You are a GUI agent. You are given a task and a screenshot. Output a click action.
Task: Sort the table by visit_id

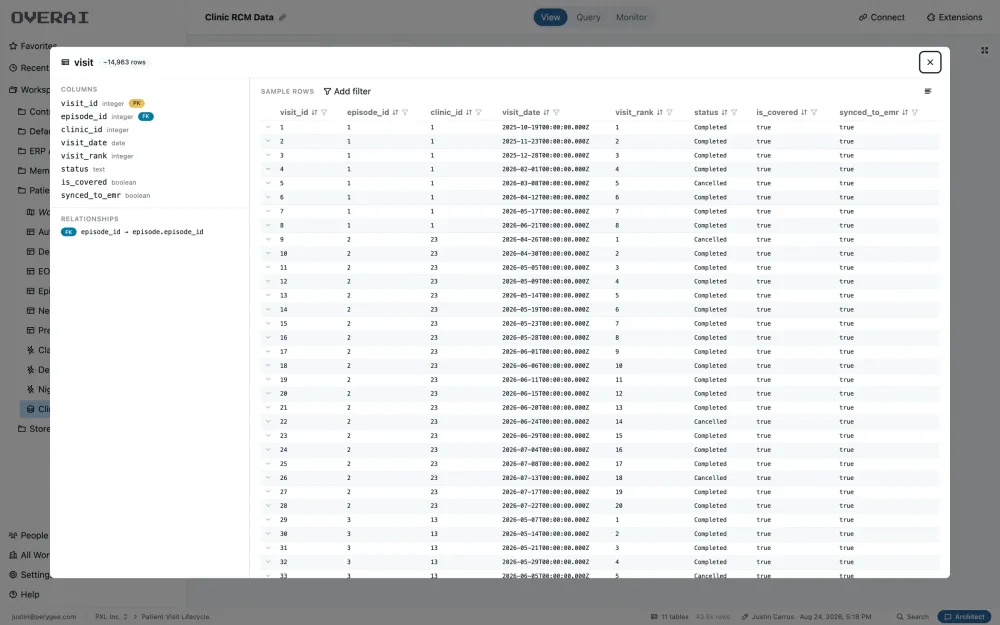tap(314, 112)
